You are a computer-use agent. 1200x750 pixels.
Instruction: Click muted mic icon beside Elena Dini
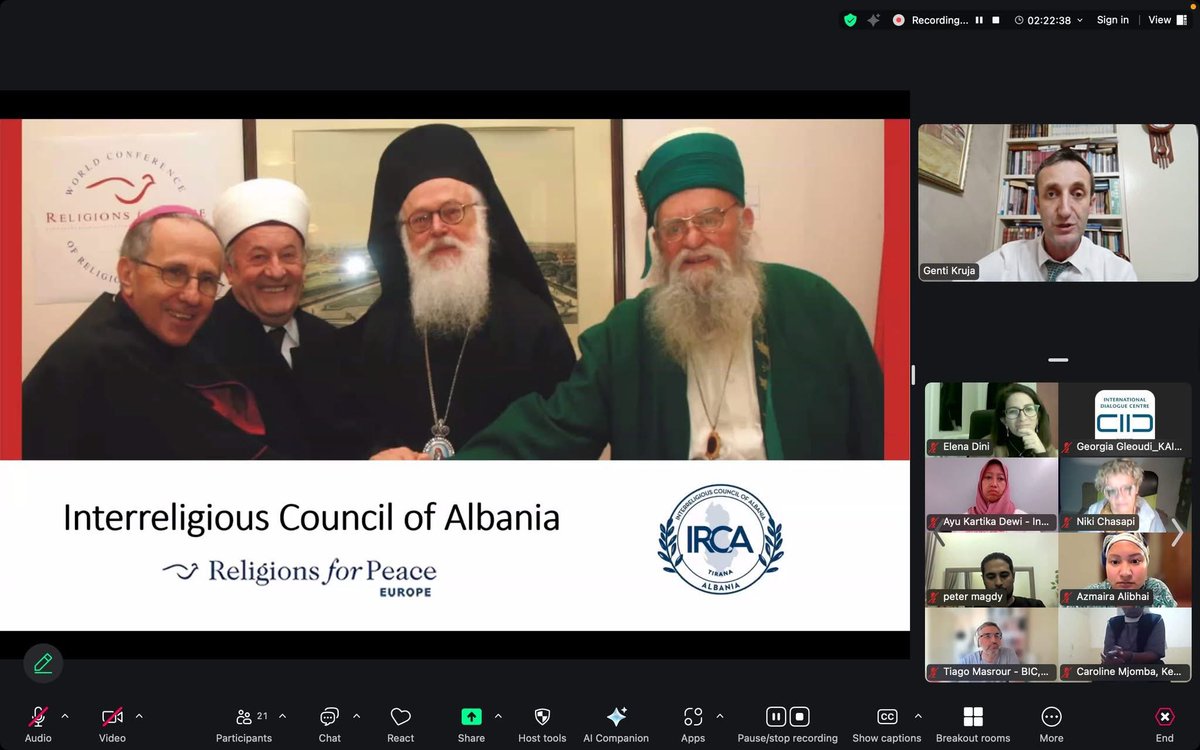pos(934,446)
